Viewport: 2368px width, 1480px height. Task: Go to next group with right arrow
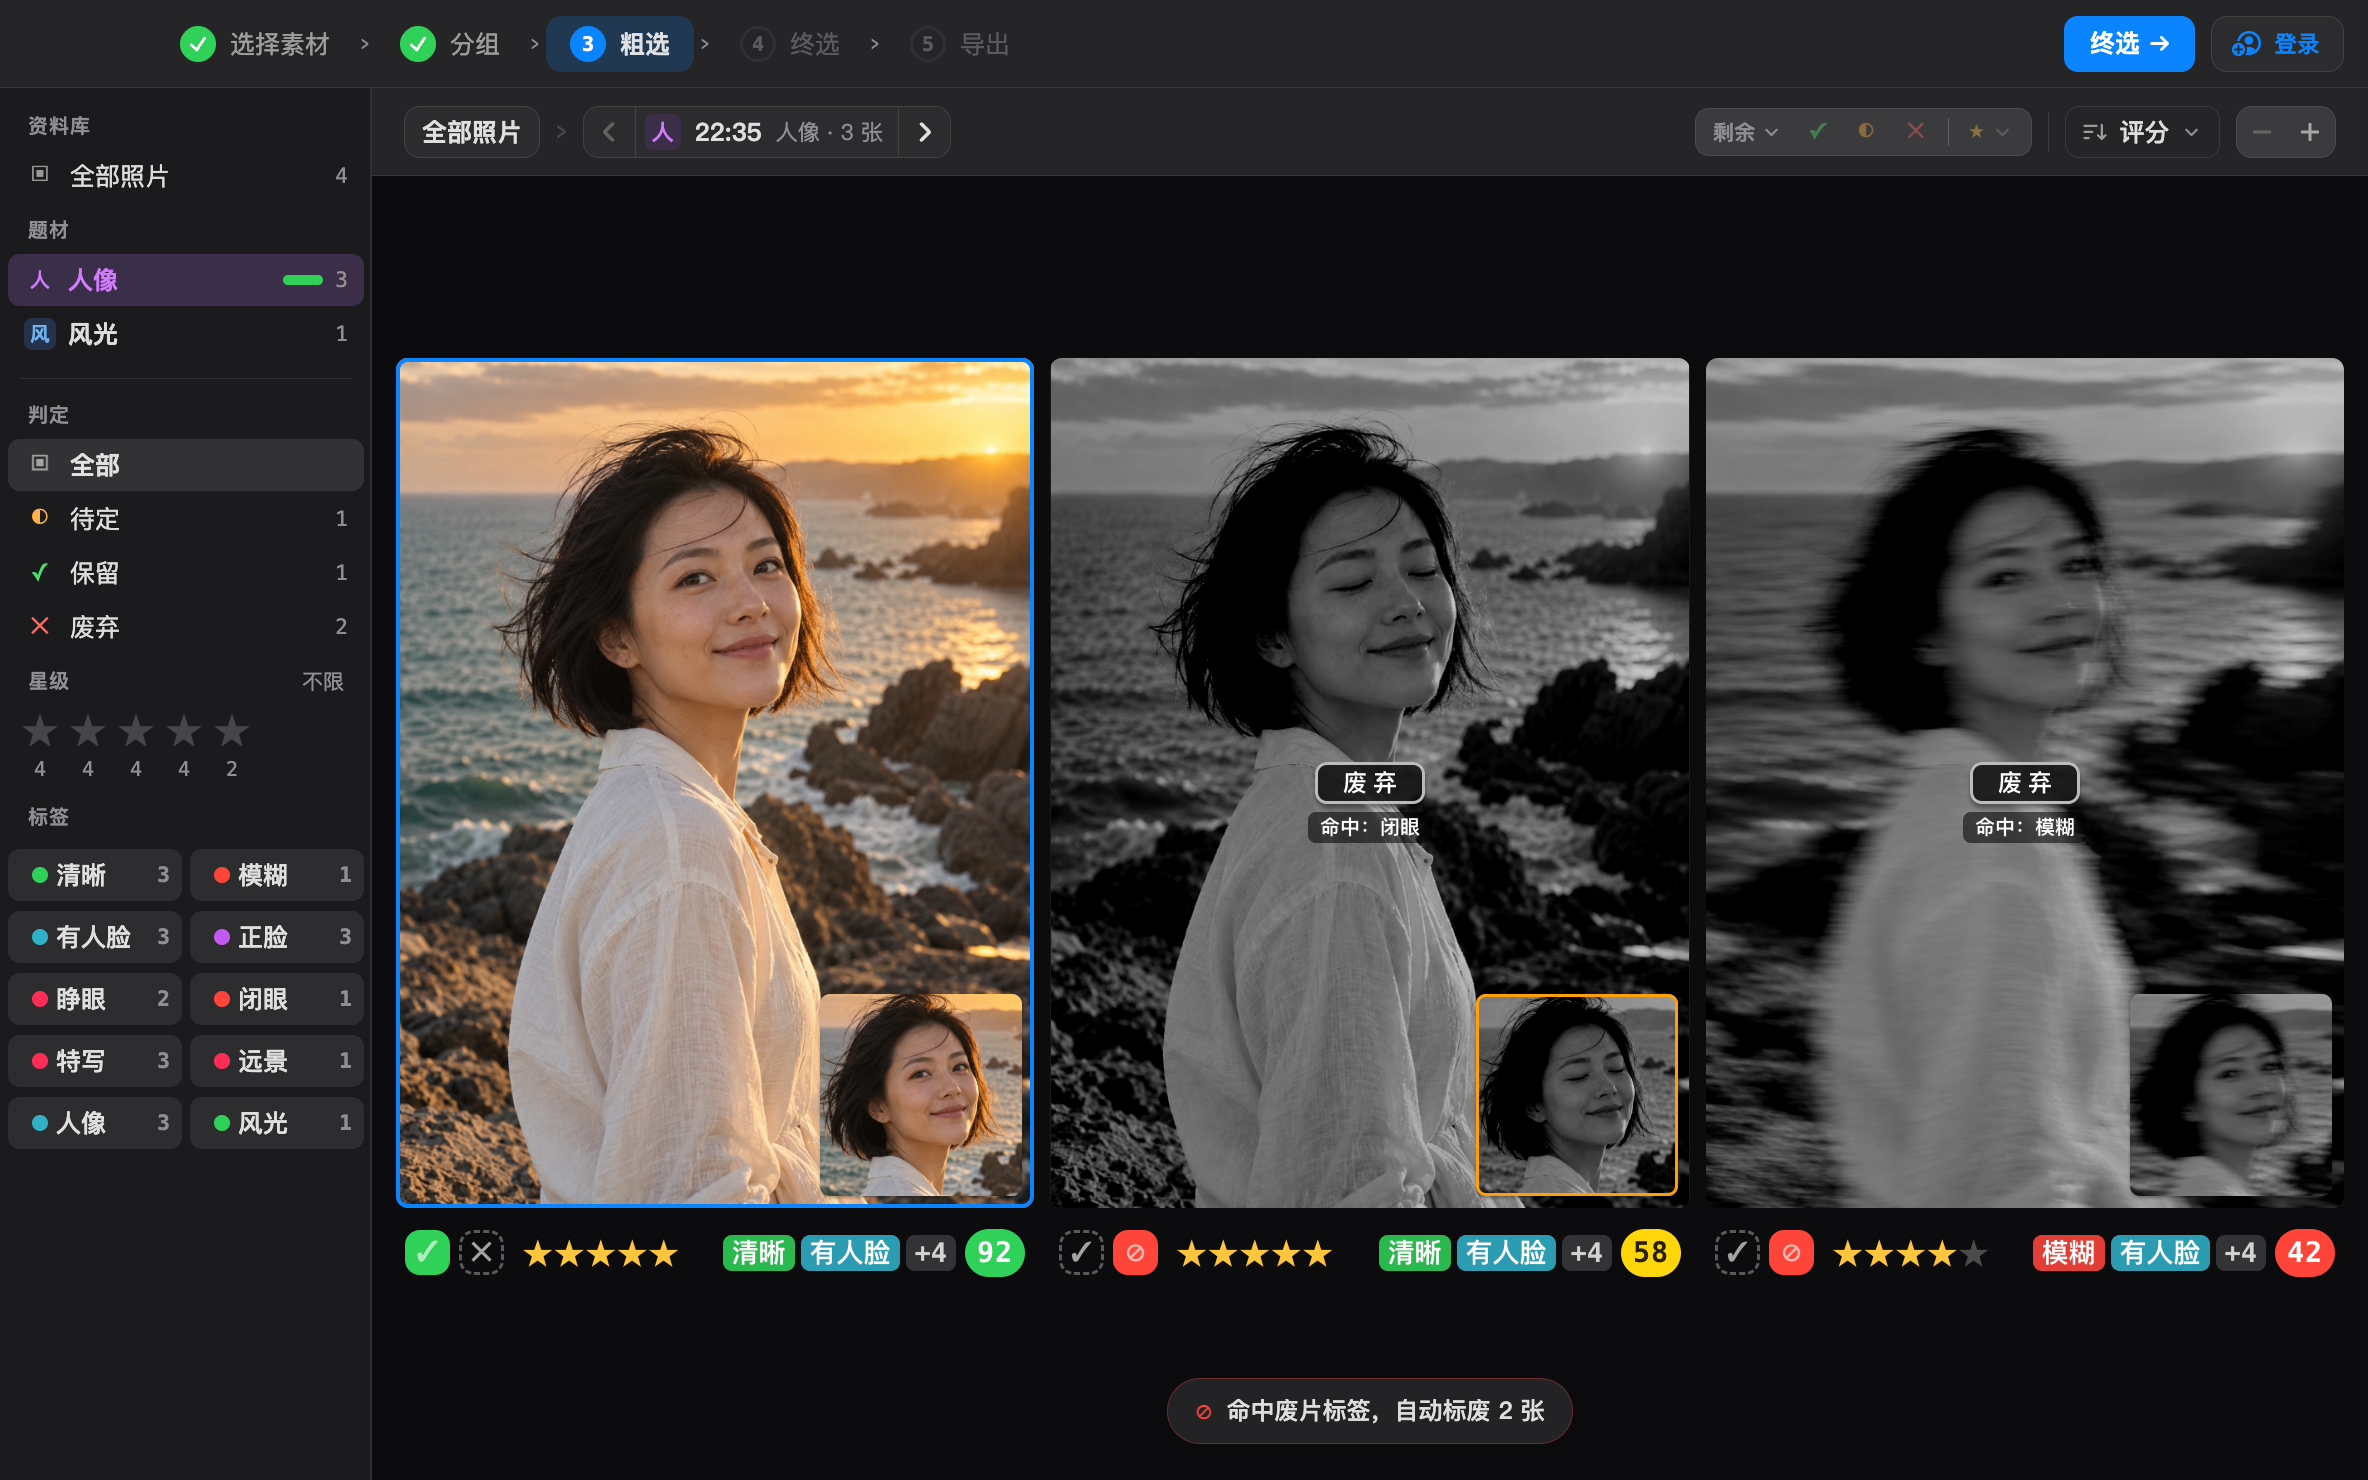coord(925,132)
